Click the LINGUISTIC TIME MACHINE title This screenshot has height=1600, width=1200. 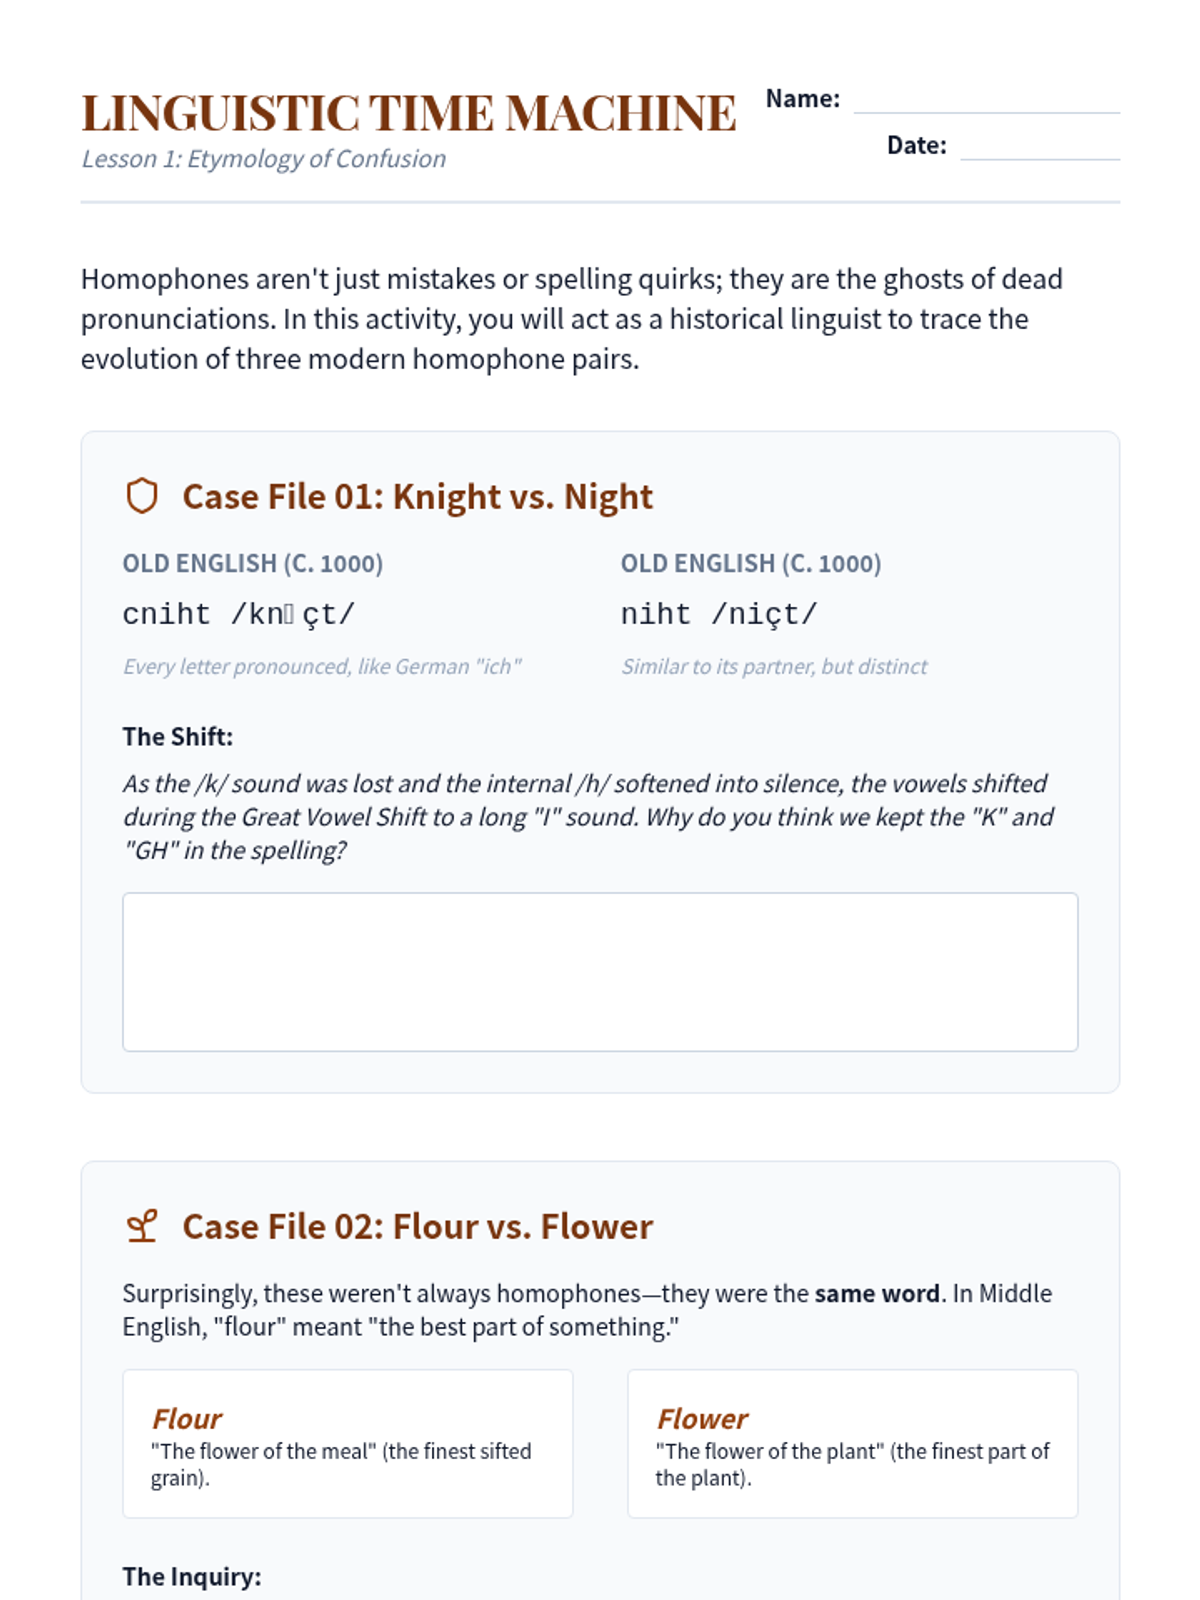point(408,113)
